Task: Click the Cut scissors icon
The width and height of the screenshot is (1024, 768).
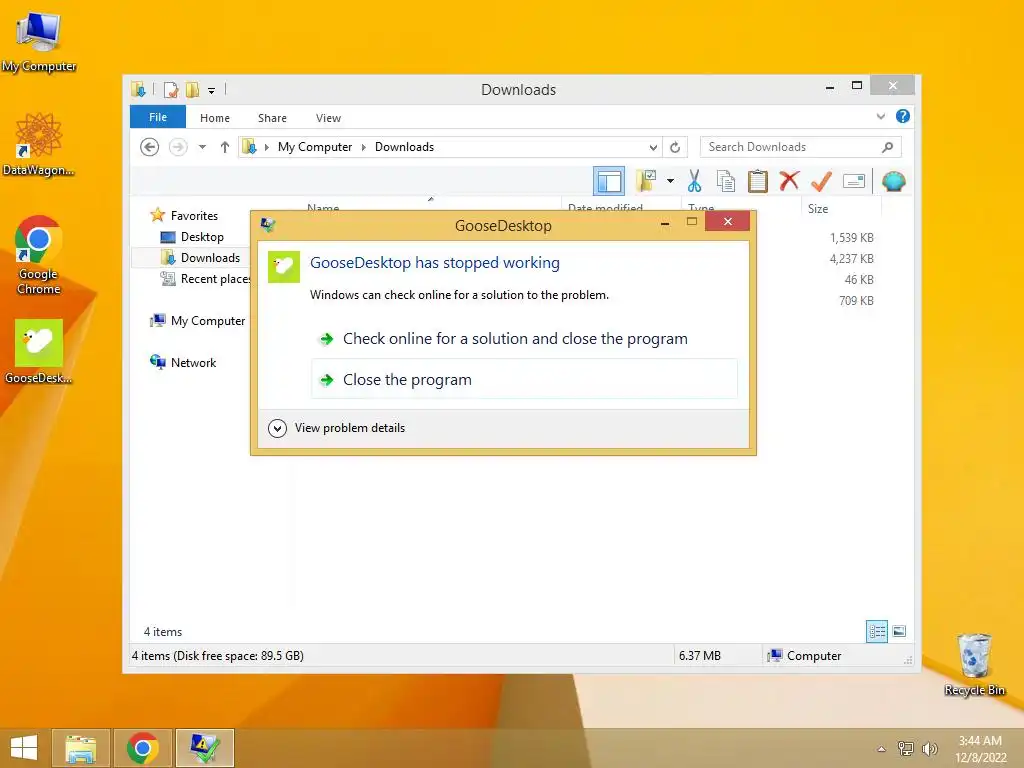Action: point(694,181)
